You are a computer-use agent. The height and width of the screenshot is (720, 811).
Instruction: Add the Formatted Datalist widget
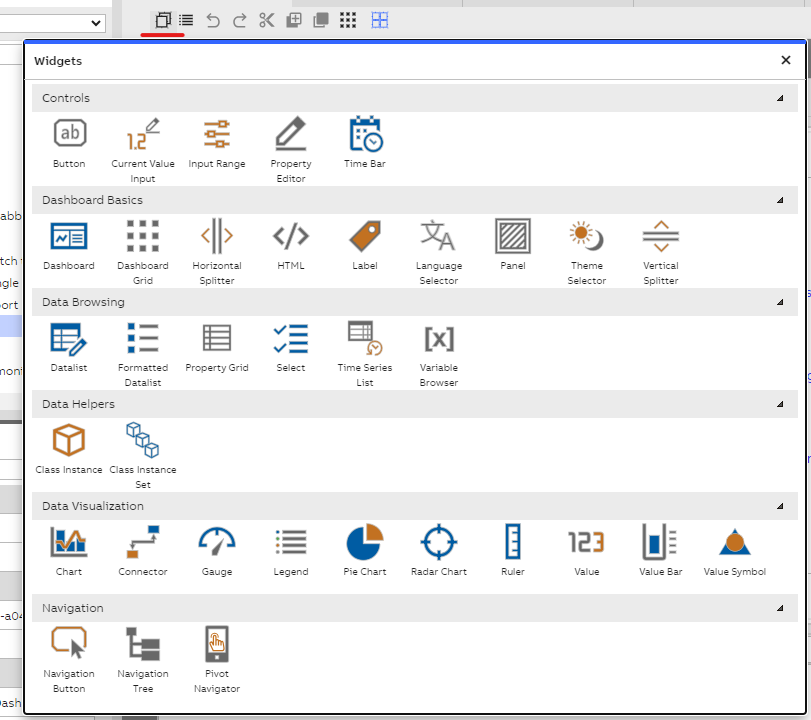click(143, 342)
